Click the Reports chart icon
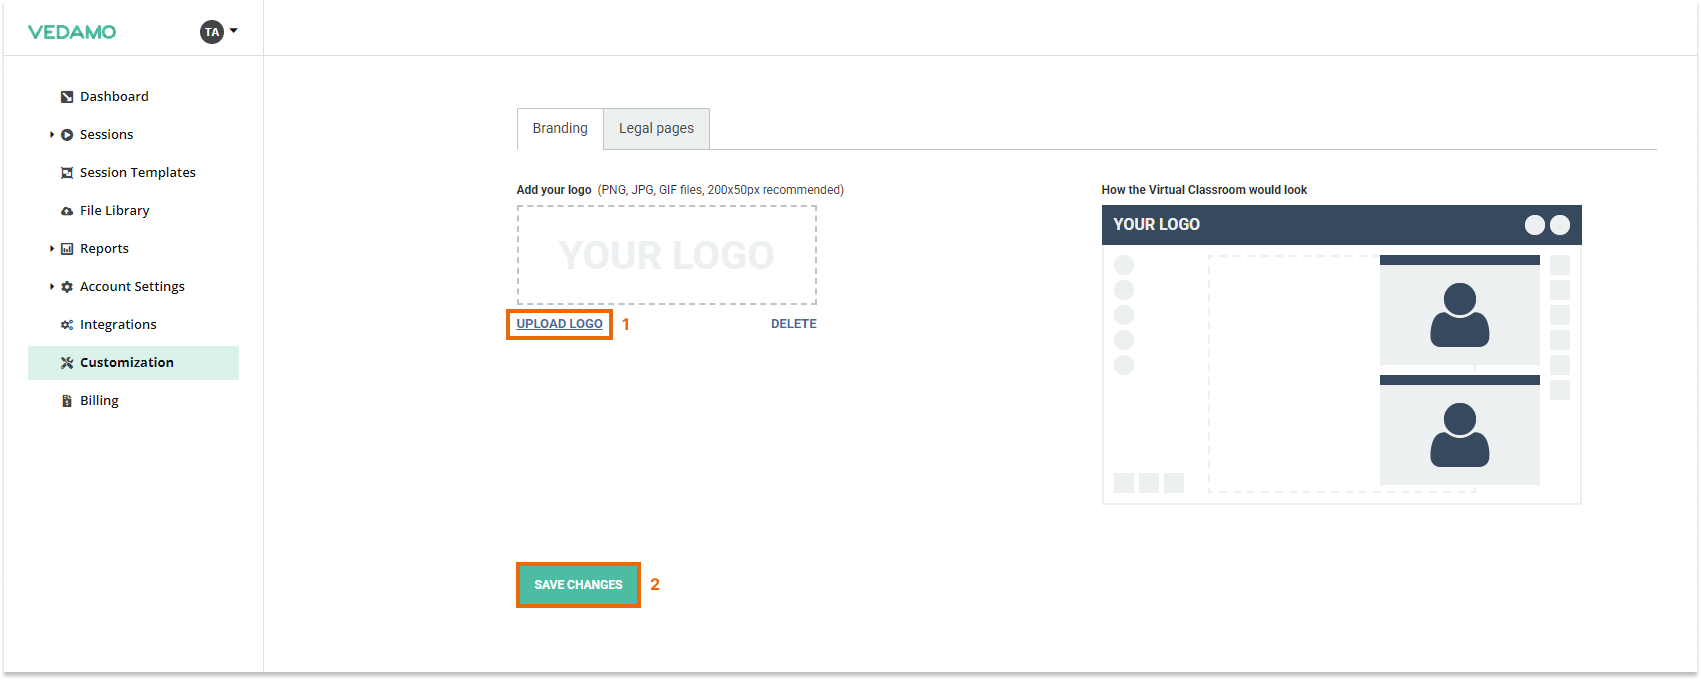The width and height of the screenshot is (1701, 680). pos(67,249)
